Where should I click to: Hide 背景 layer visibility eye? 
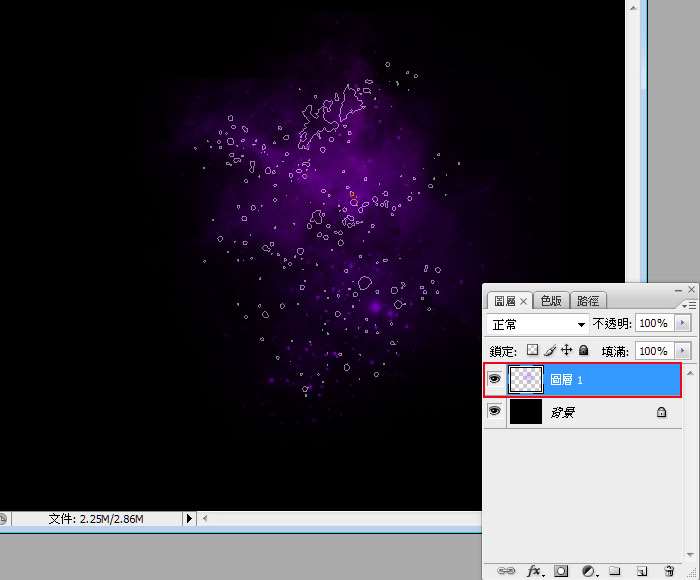(x=494, y=411)
